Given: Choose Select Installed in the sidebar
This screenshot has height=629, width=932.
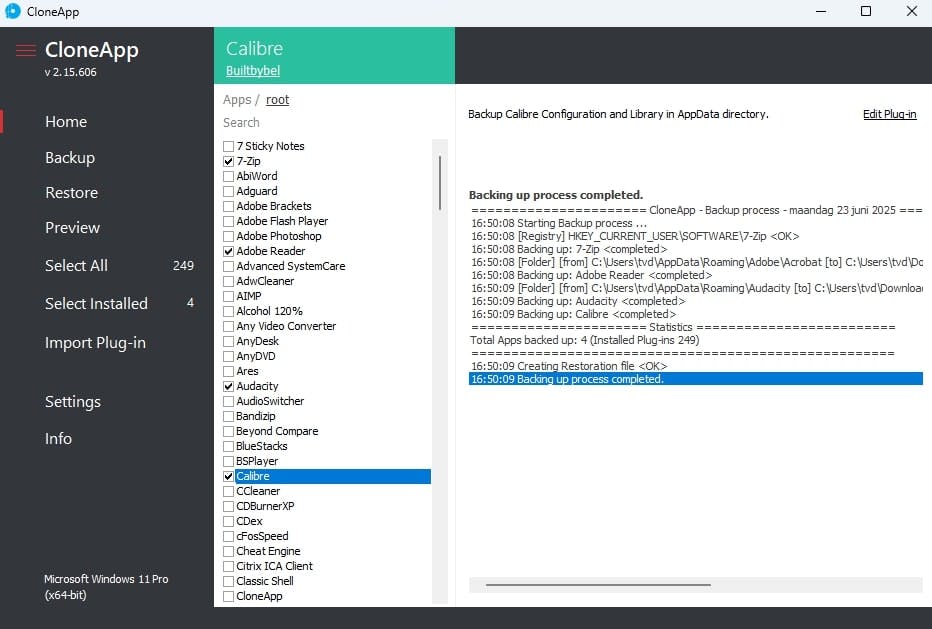Looking at the screenshot, I should [96, 304].
